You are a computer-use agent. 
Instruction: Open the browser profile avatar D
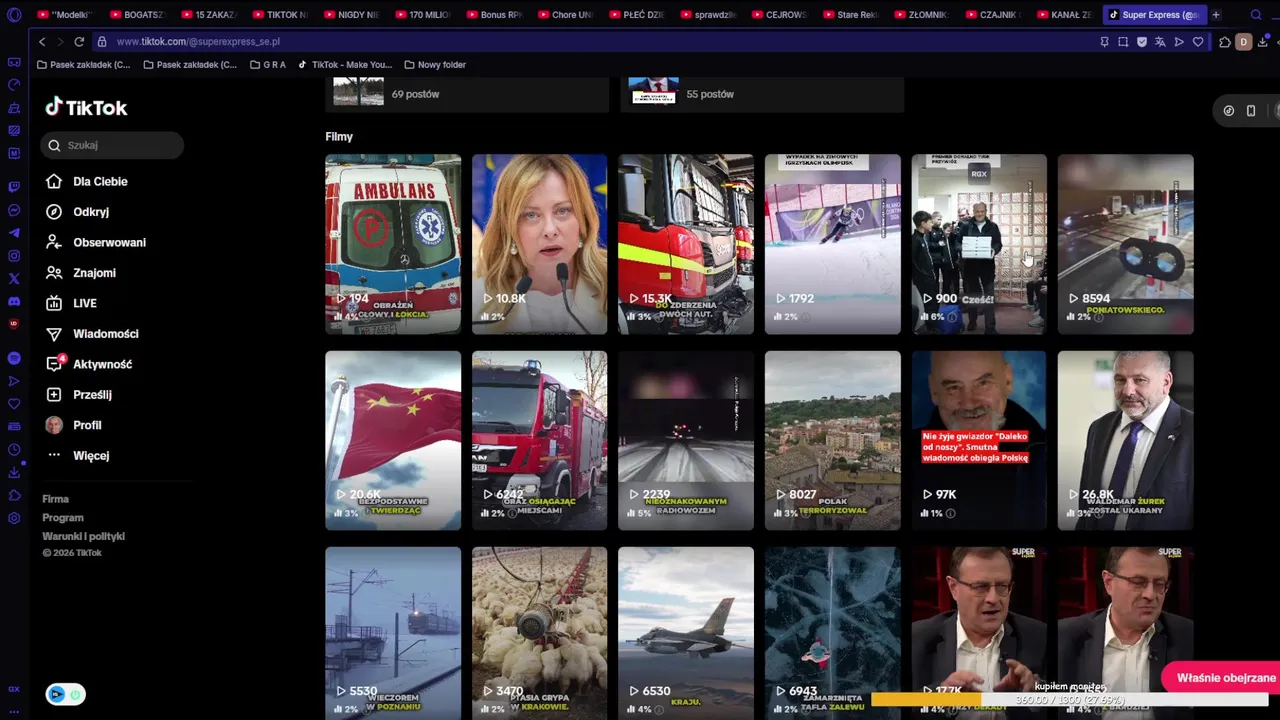[x=1244, y=42]
